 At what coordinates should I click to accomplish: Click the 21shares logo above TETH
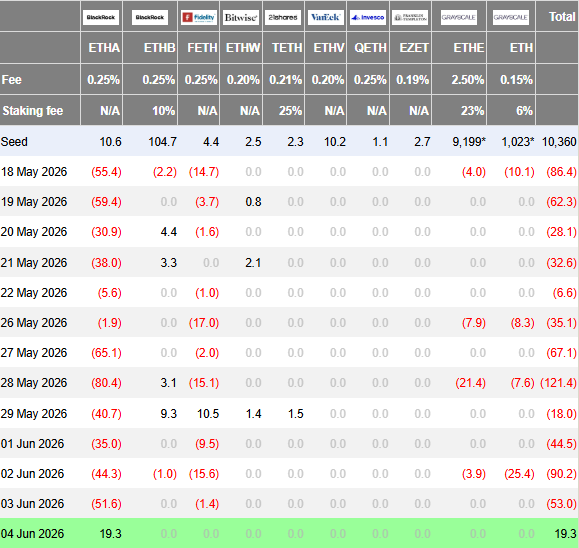(x=283, y=17)
